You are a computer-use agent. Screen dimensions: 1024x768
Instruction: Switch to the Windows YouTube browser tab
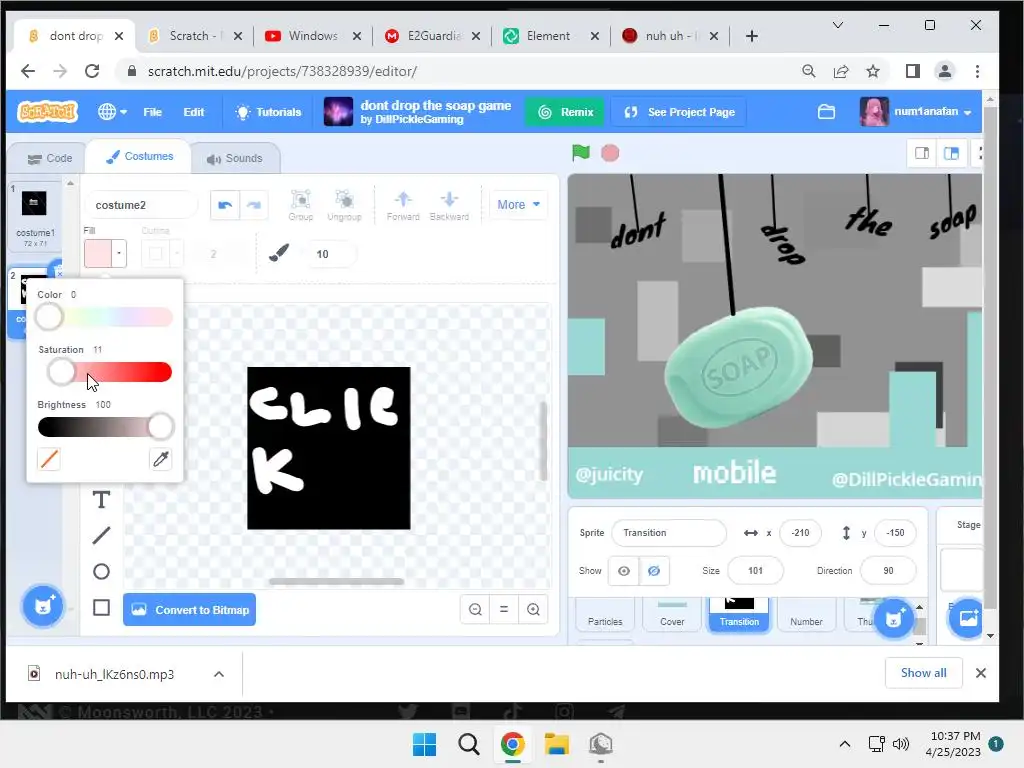point(313,36)
